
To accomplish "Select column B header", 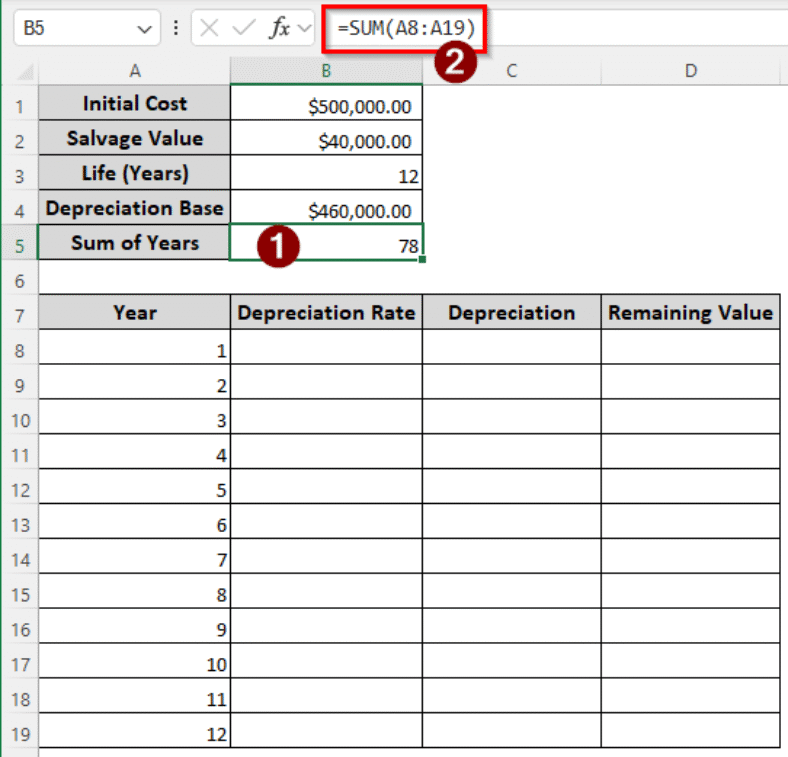I will 326,71.
